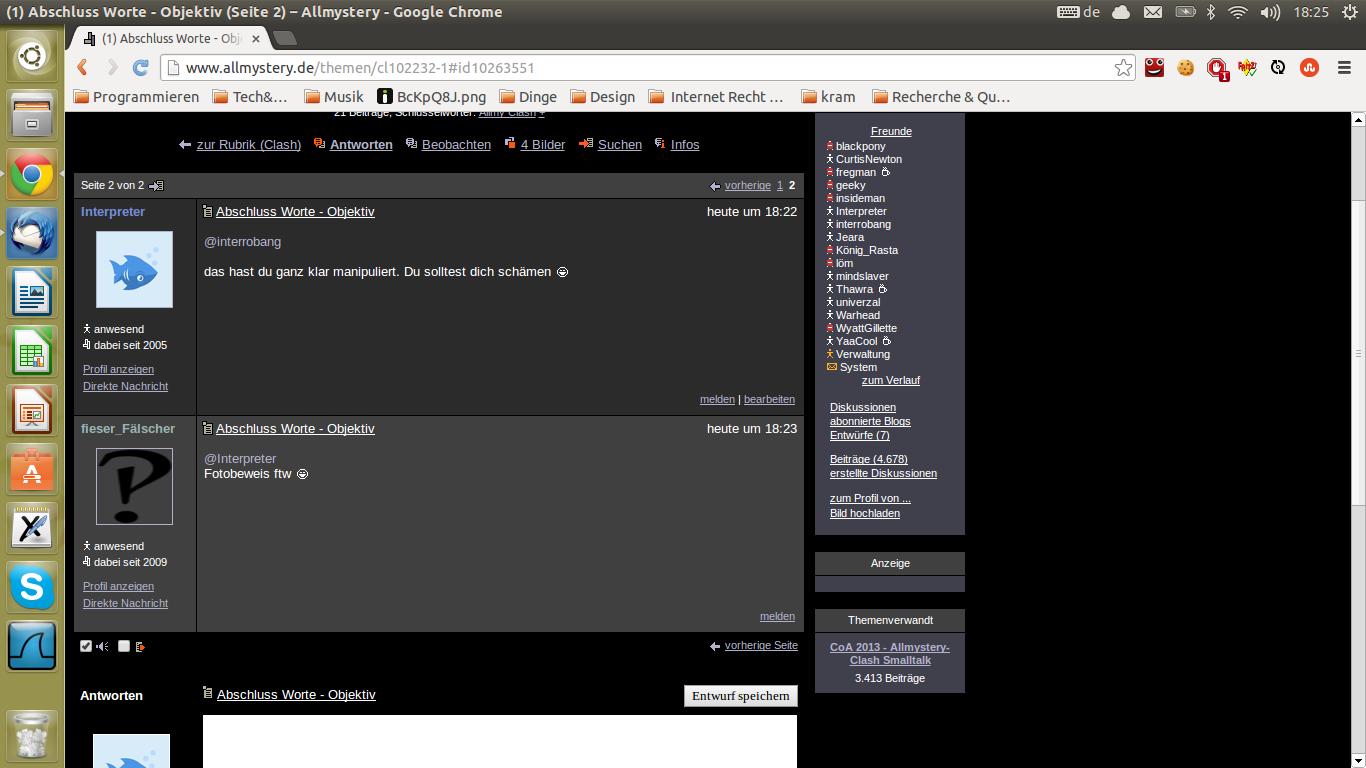Click the red smiley face extension icon
The image size is (1366, 768).
click(x=1154, y=68)
